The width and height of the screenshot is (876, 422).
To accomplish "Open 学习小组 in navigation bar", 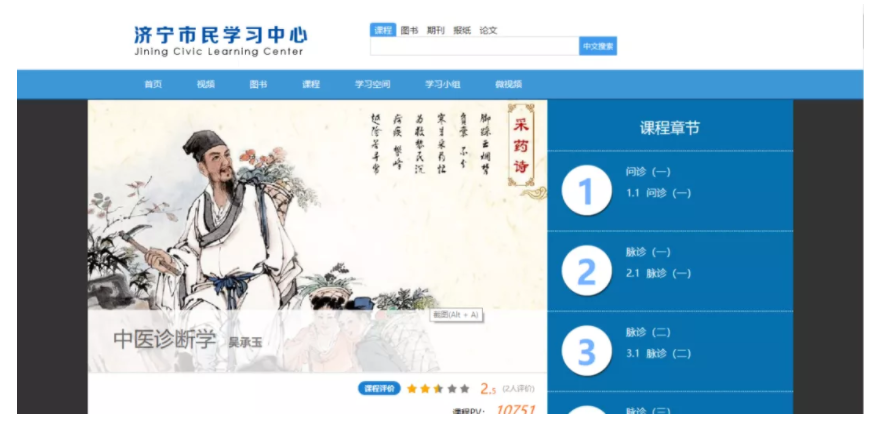I will (443, 84).
